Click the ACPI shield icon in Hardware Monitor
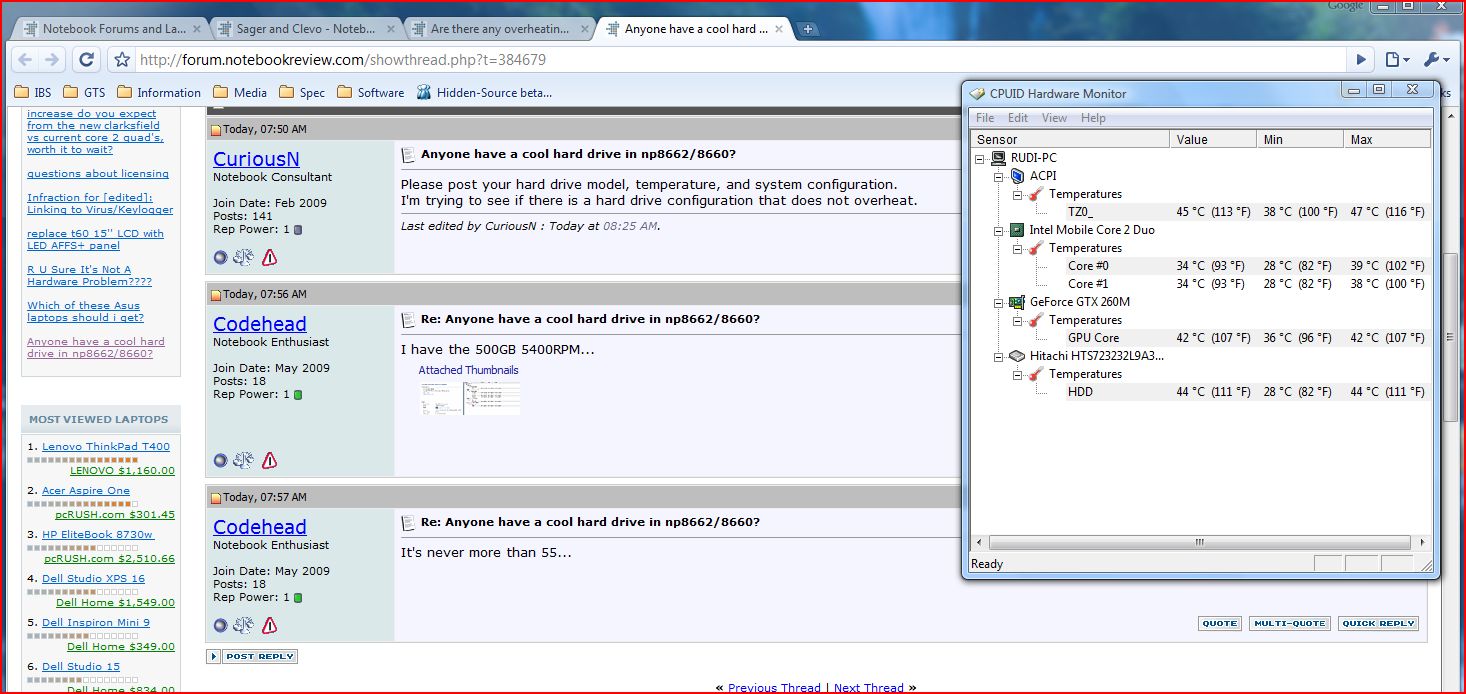Viewport: 1466px width, 694px height. coord(1018,176)
